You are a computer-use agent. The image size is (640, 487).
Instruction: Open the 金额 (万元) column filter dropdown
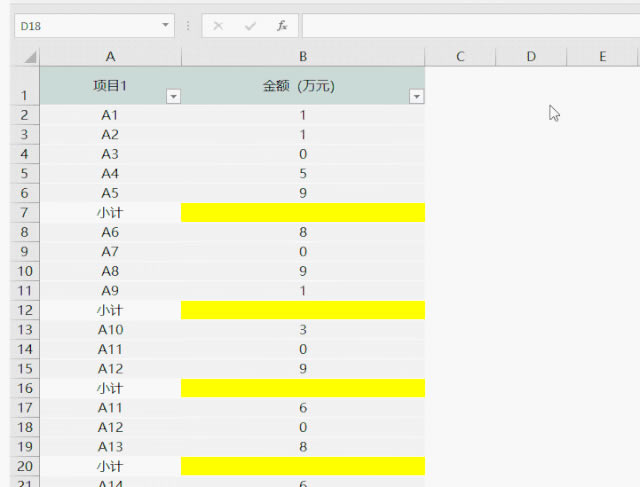point(416,96)
